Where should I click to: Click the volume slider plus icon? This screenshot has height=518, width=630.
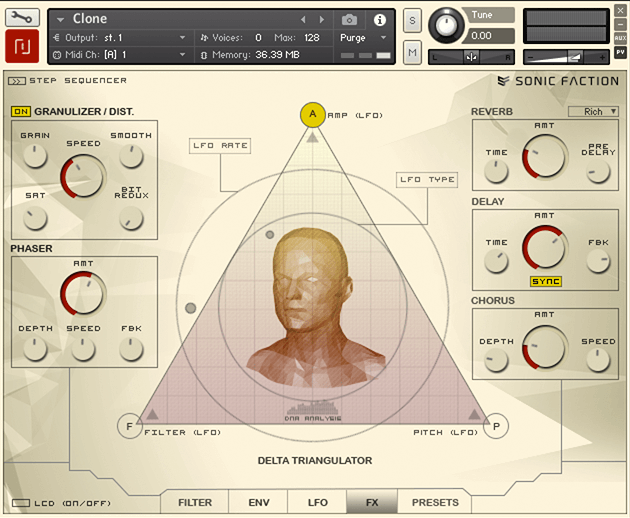[x=602, y=58]
